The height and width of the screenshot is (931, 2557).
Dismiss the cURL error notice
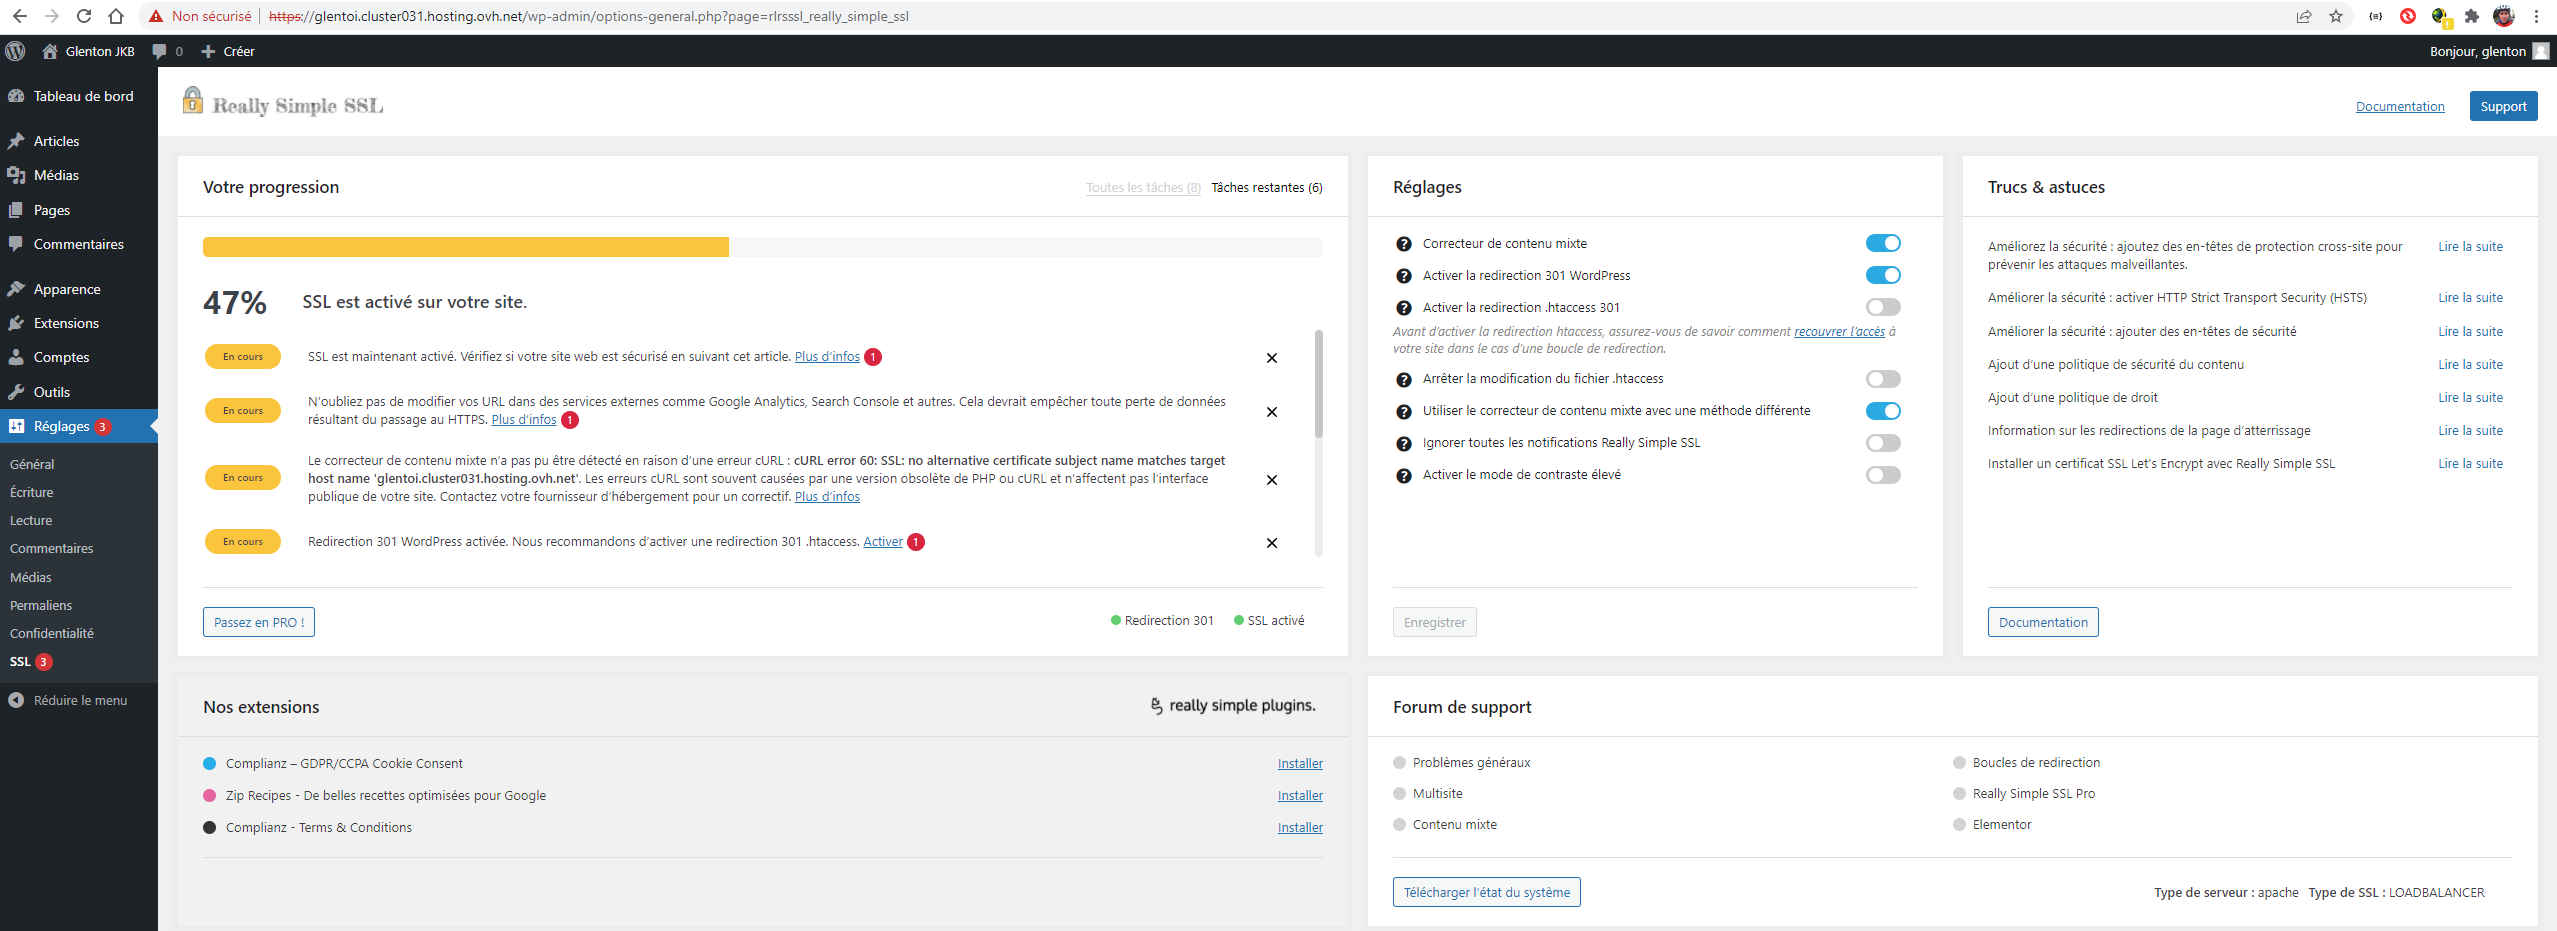point(1271,480)
